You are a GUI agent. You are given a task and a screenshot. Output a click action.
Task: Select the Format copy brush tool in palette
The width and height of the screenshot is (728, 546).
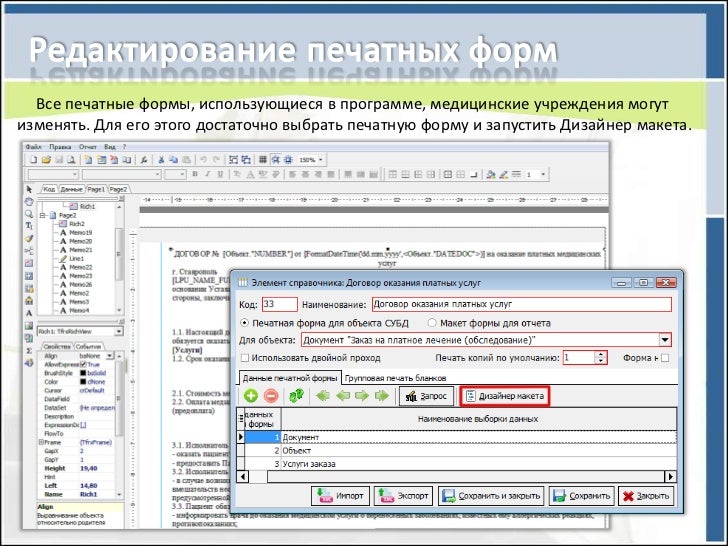(x=29, y=239)
